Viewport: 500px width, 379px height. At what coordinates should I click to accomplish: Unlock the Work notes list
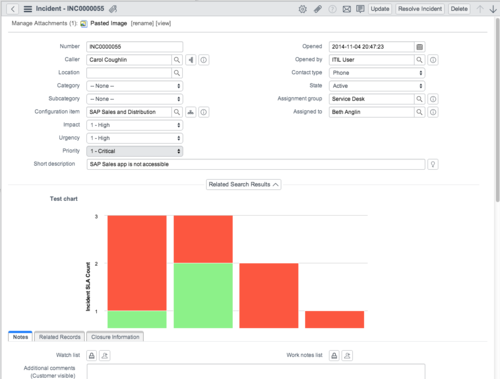tap(334, 356)
